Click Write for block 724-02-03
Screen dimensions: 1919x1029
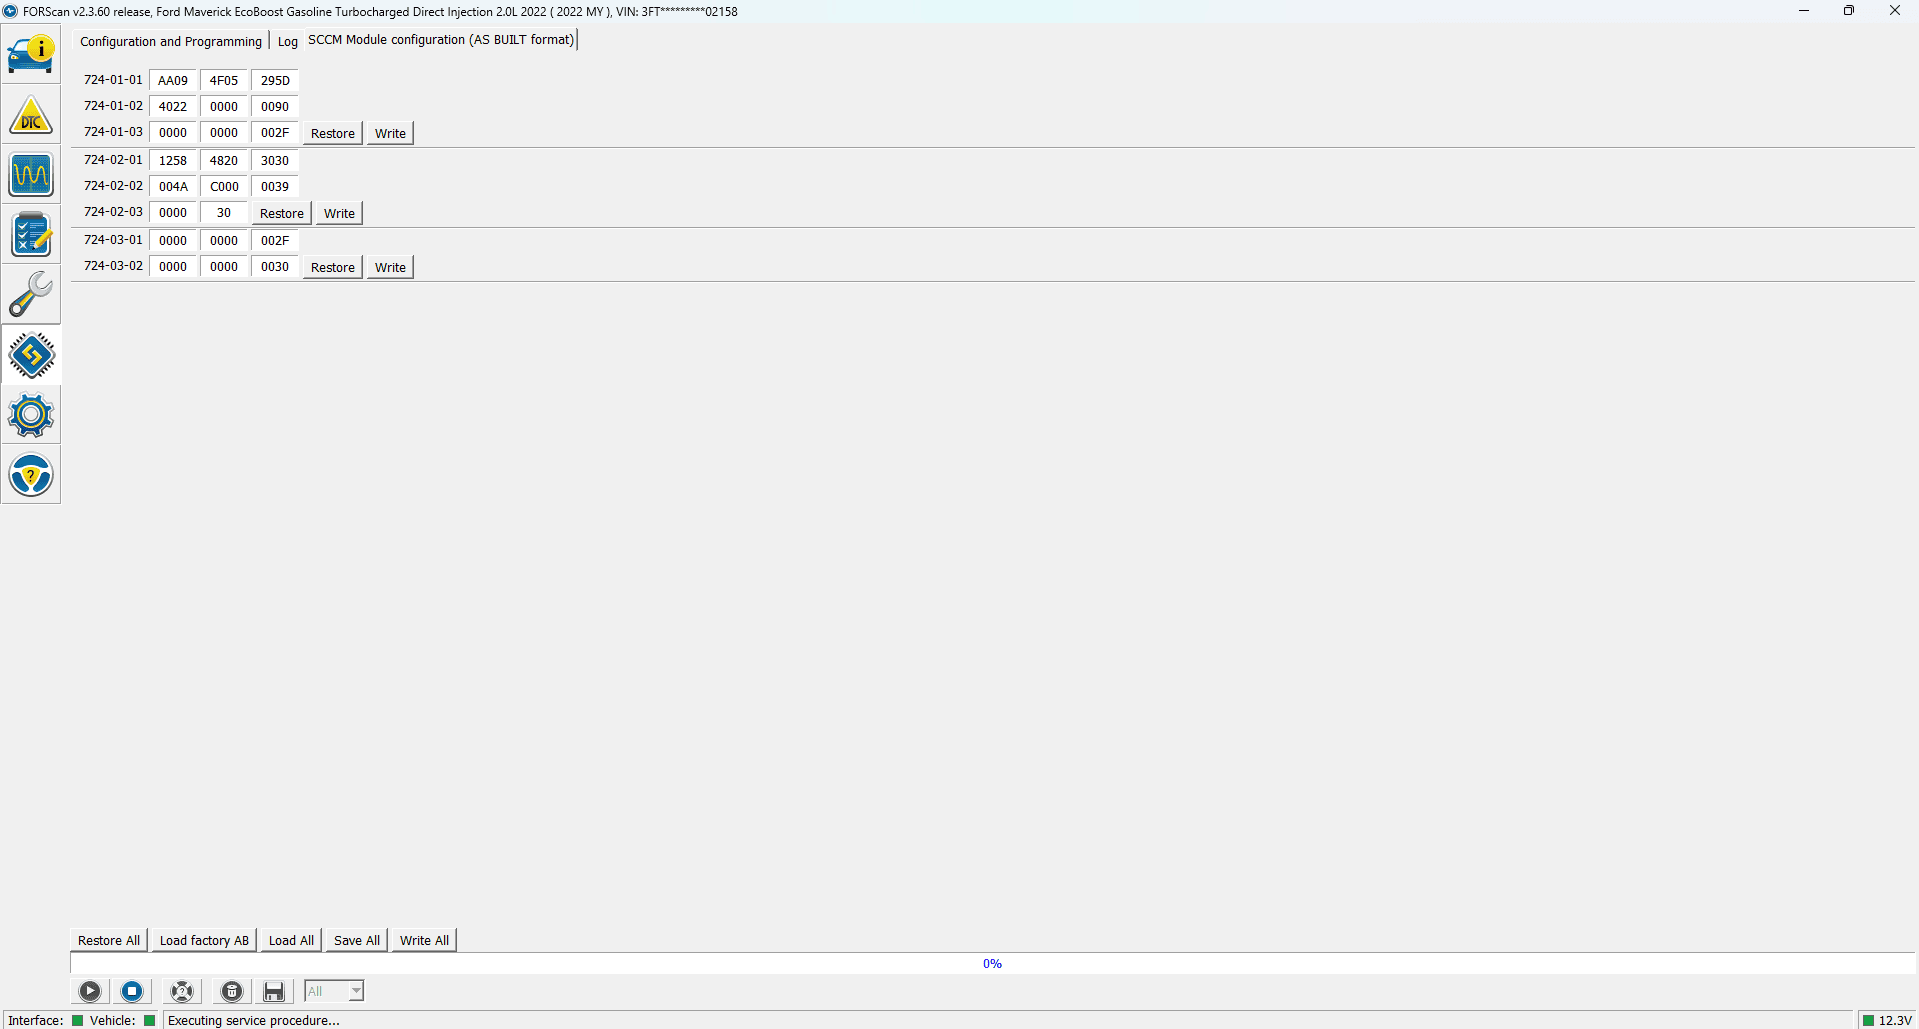(339, 213)
